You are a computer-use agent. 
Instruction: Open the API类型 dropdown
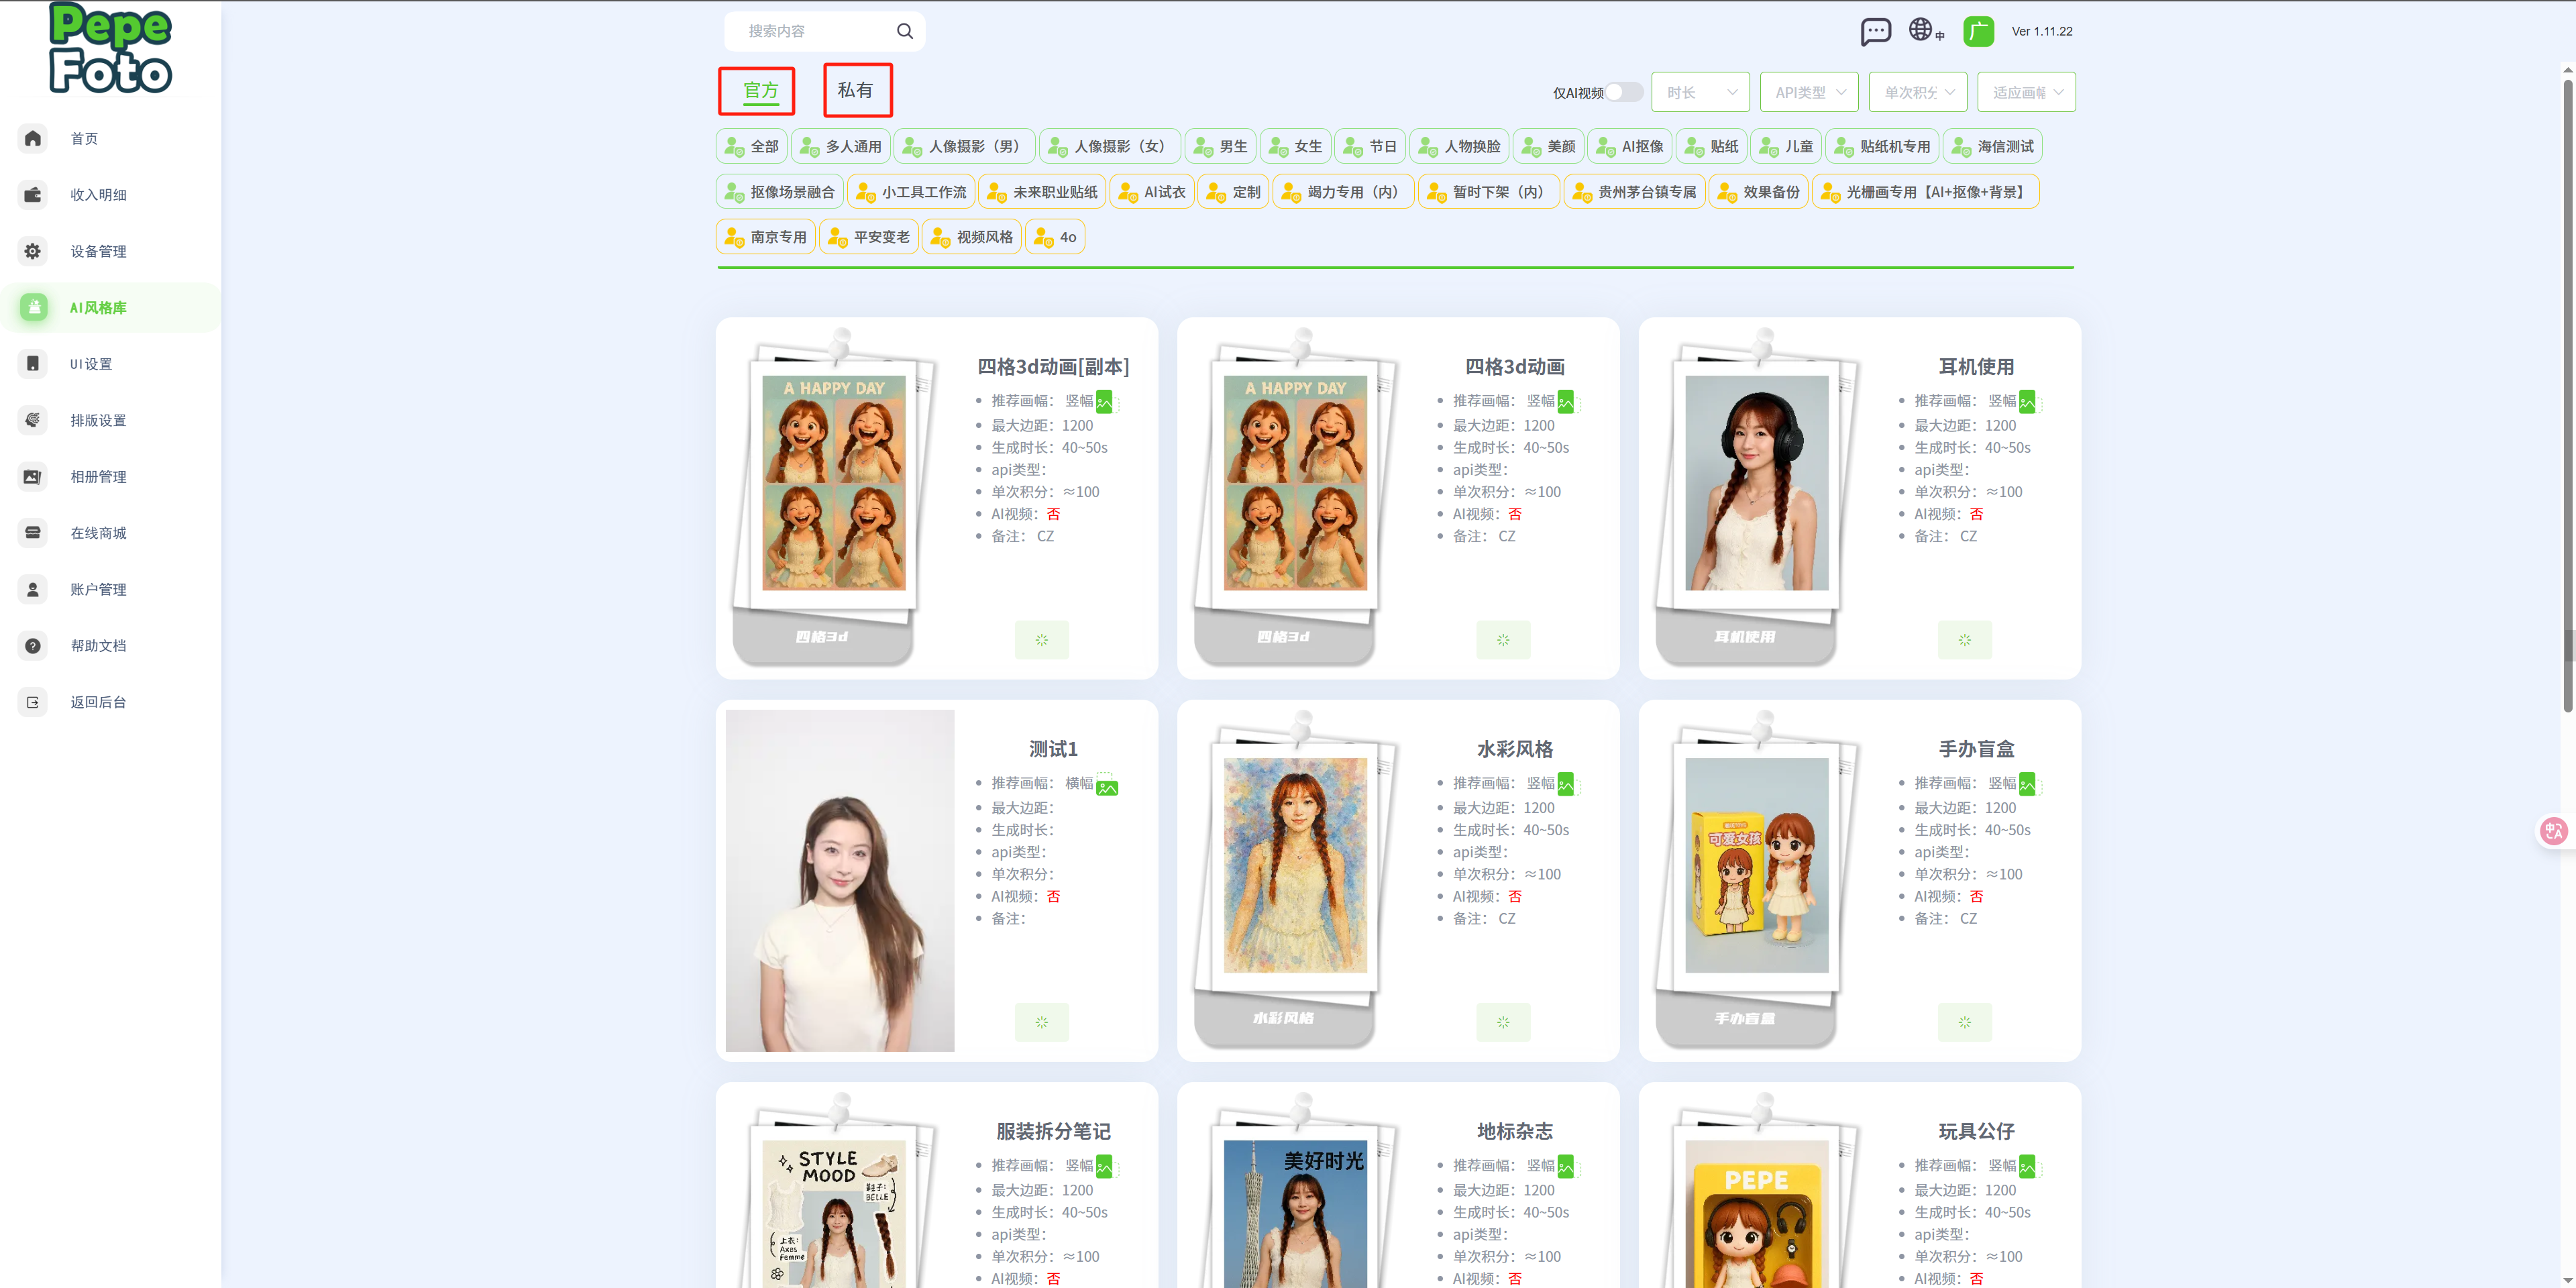(1809, 92)
